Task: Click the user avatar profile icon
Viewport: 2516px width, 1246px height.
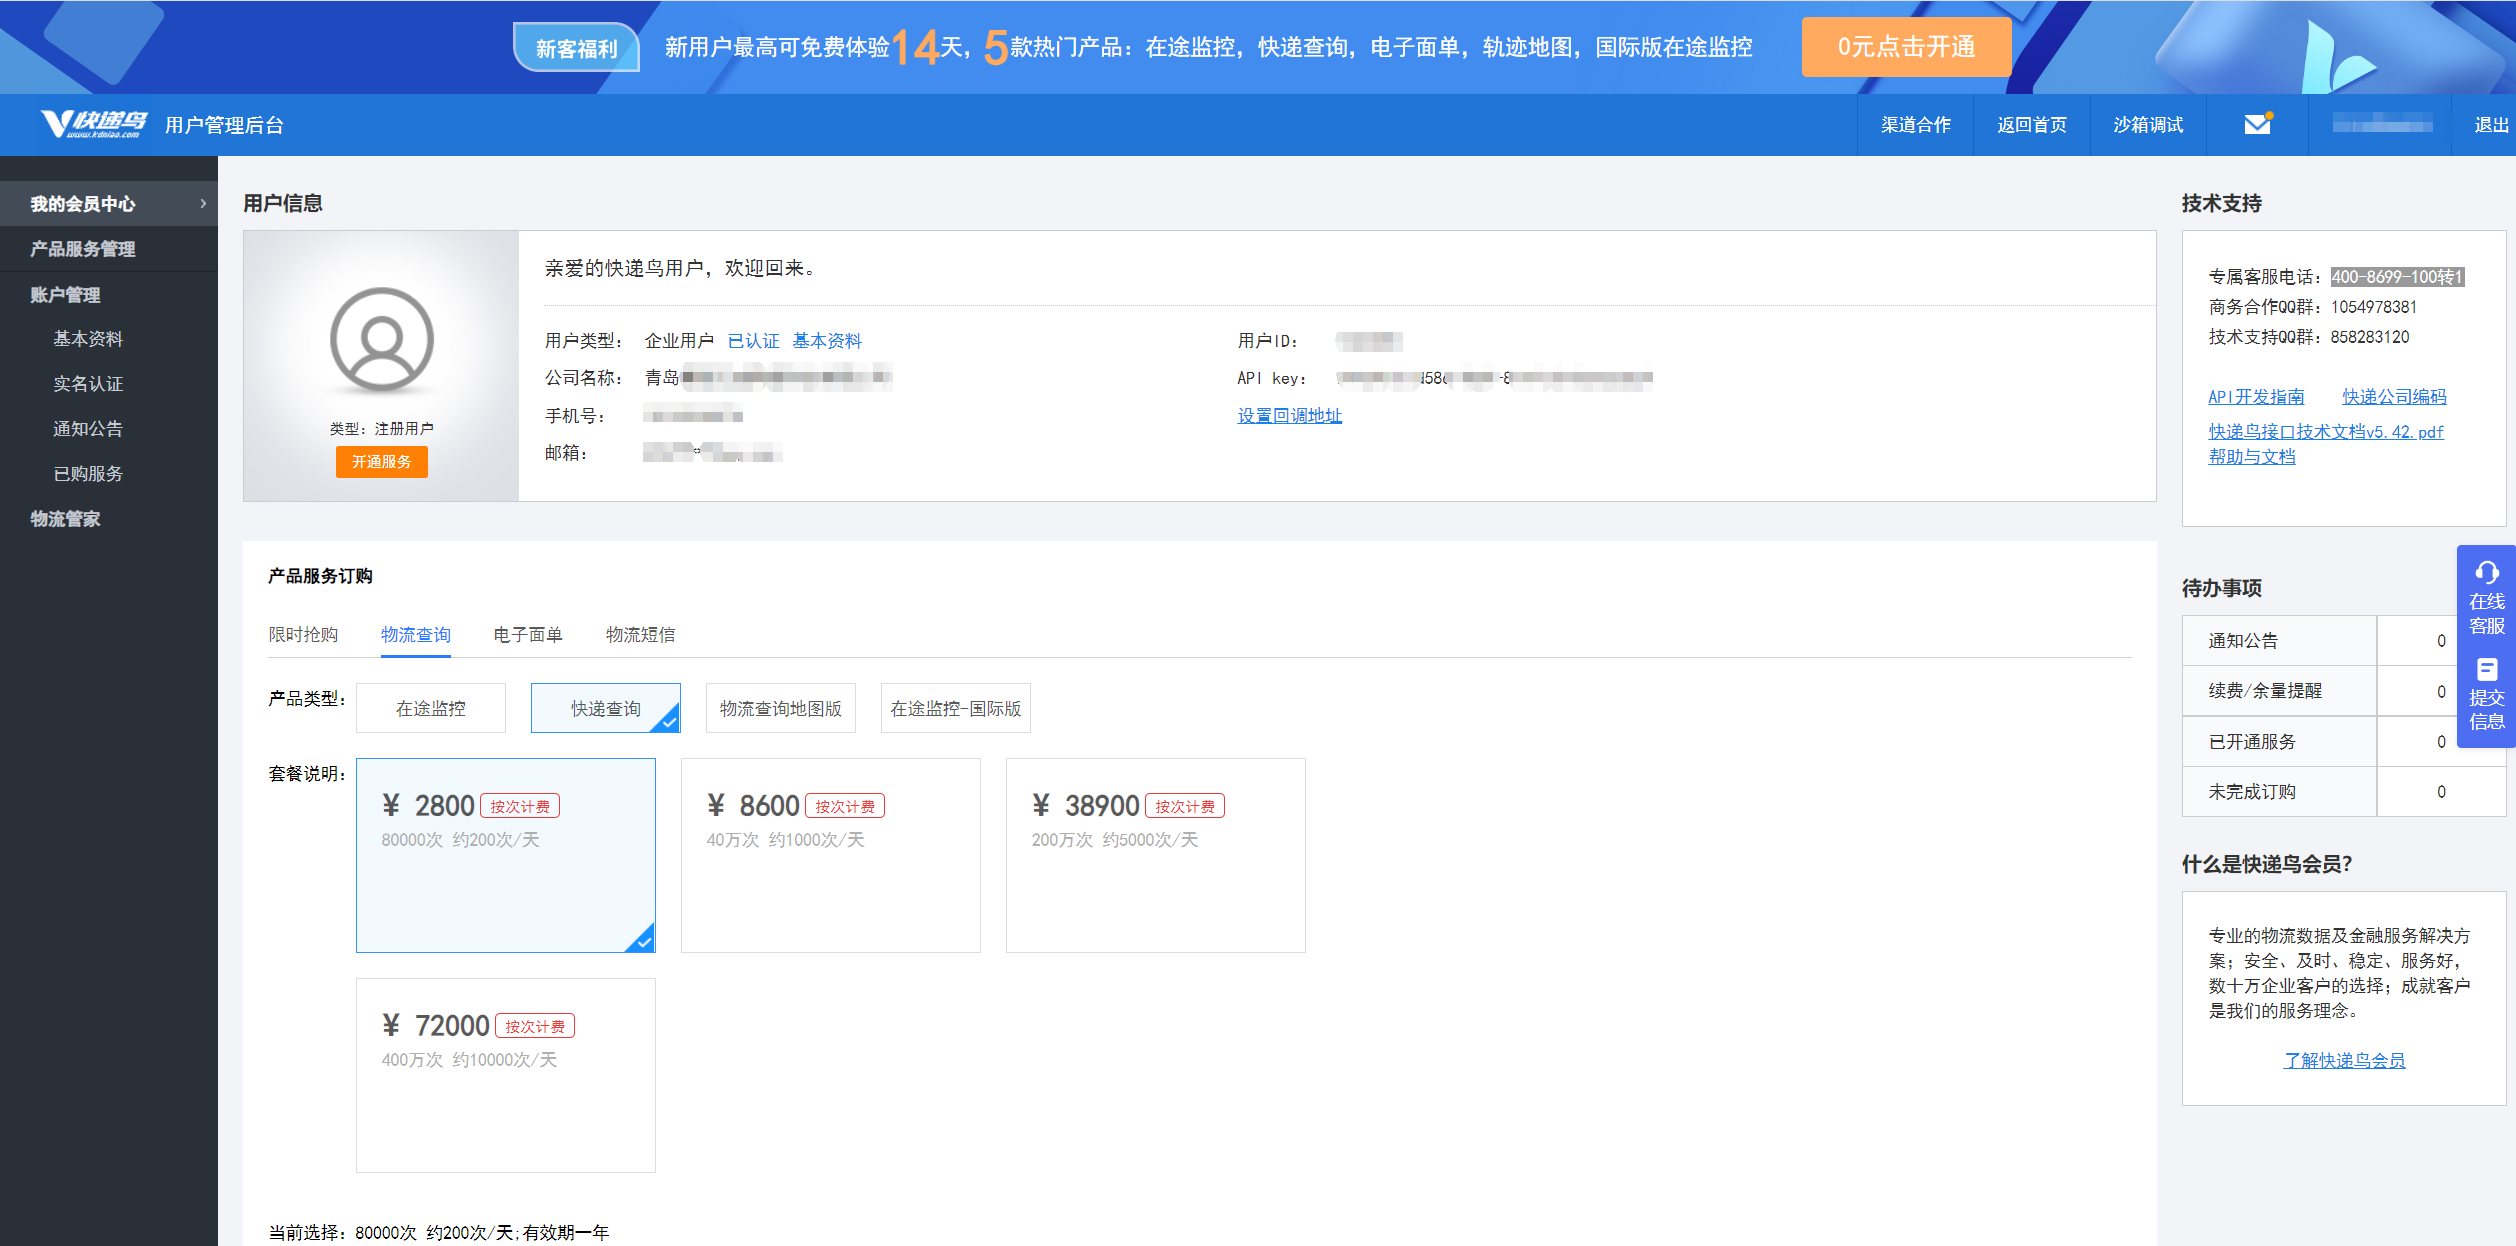Action: [381, 339]
